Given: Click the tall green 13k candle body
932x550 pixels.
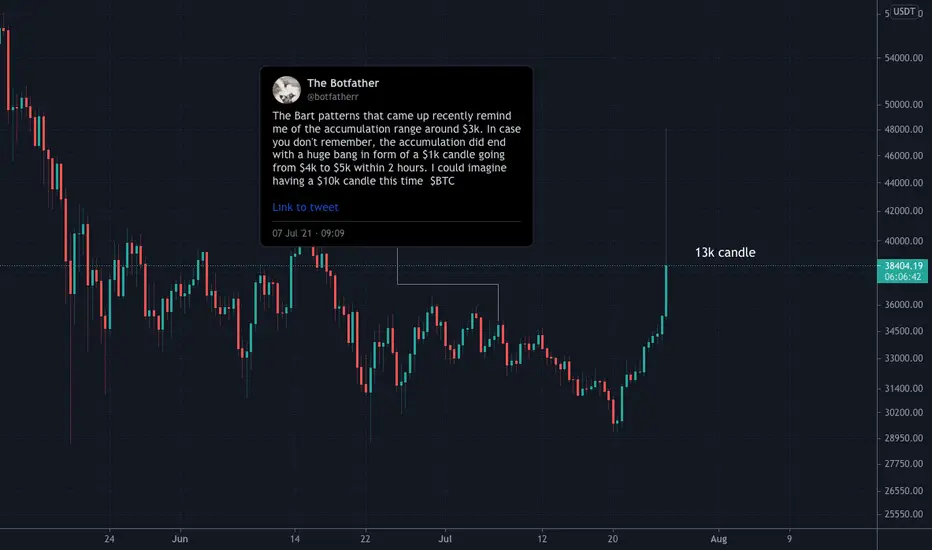Looking at the screenshot, I should [666, 291].
